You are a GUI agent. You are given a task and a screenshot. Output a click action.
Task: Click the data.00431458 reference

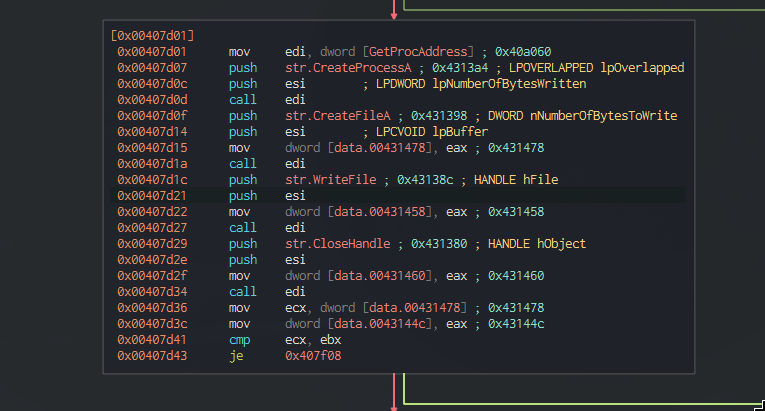pyautogui.click(x=380, y=212)
